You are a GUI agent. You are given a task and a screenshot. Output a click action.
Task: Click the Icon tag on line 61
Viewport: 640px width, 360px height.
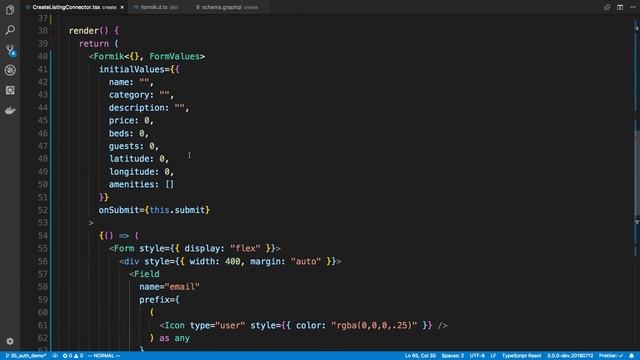tap(174, 326)
